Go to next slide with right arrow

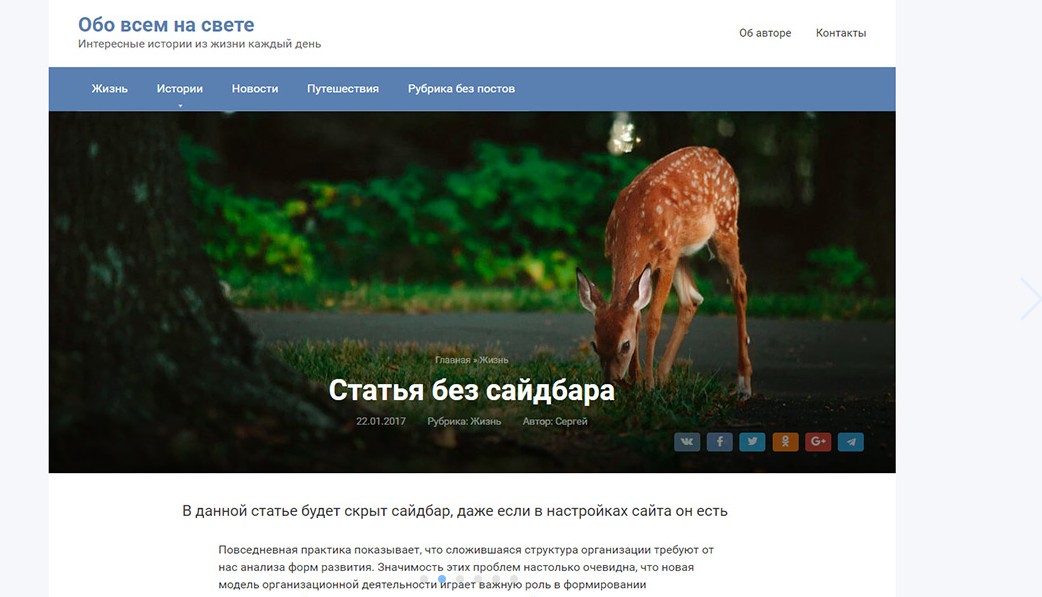tap(1029, 299)
